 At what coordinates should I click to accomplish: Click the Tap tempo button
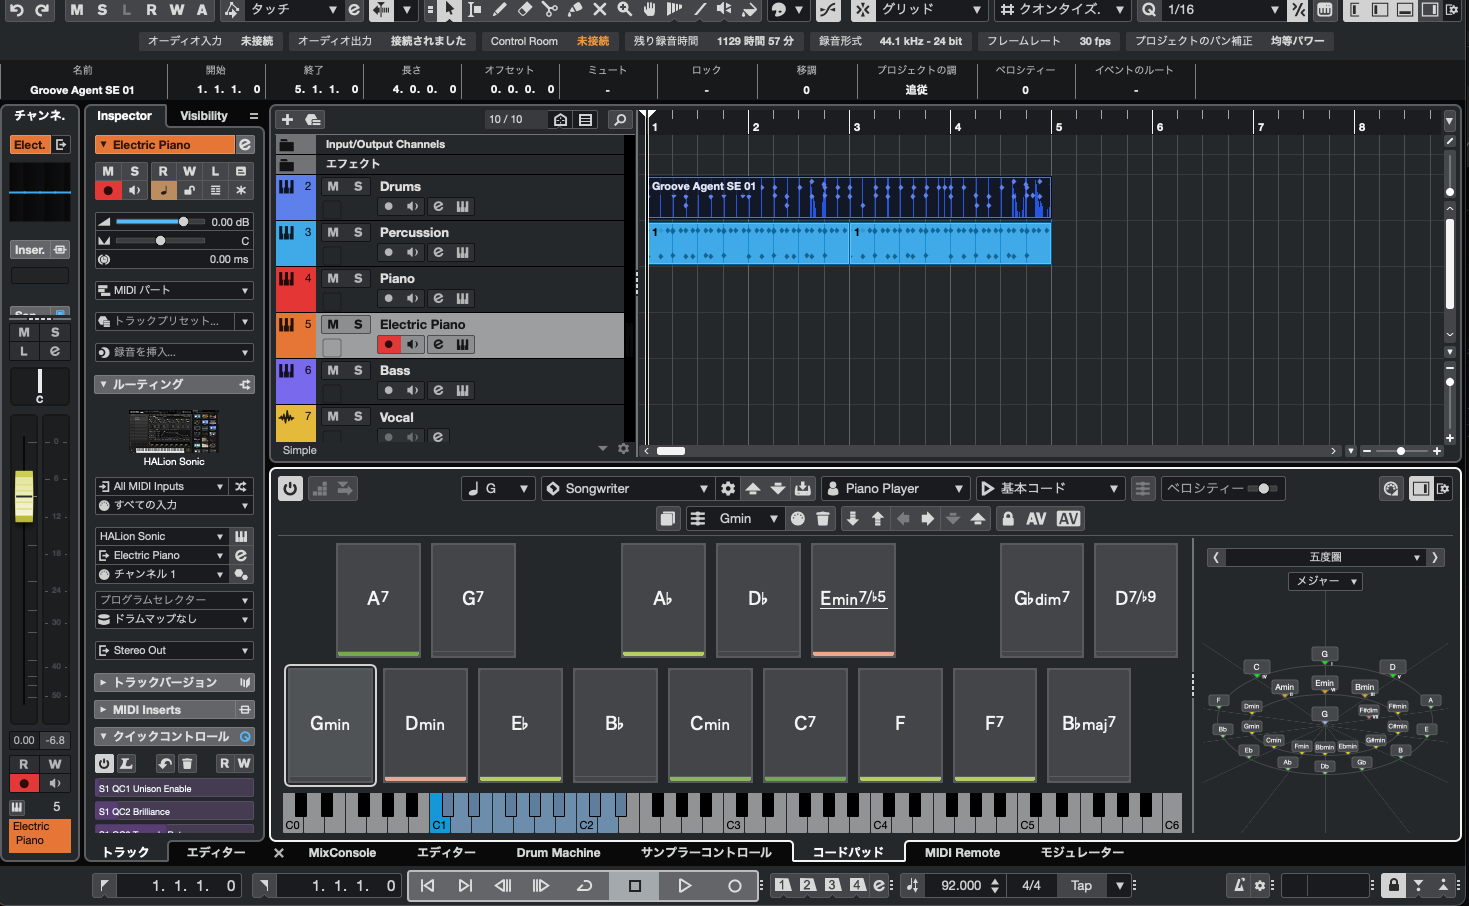coord(1081,885)
